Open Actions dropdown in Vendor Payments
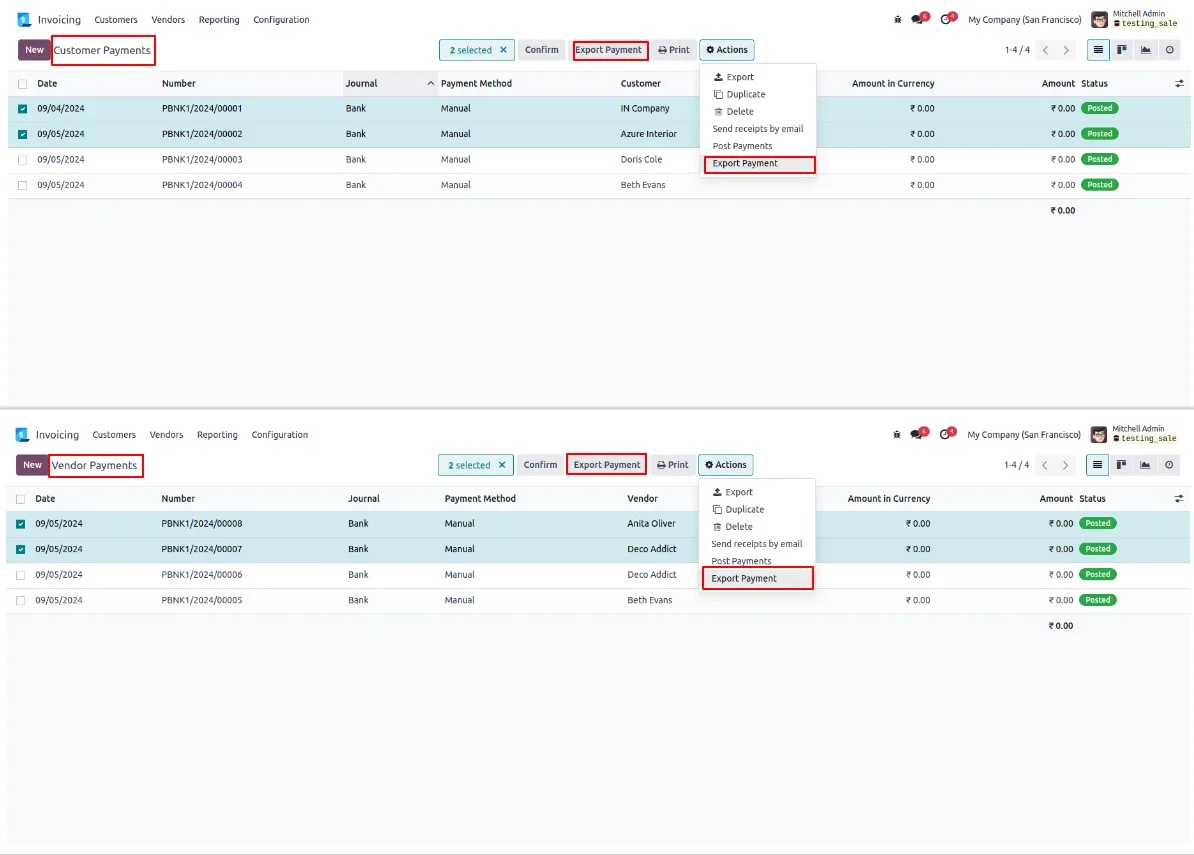The image size is (1194, 855). pyautogui.click(x=726, y=465)
